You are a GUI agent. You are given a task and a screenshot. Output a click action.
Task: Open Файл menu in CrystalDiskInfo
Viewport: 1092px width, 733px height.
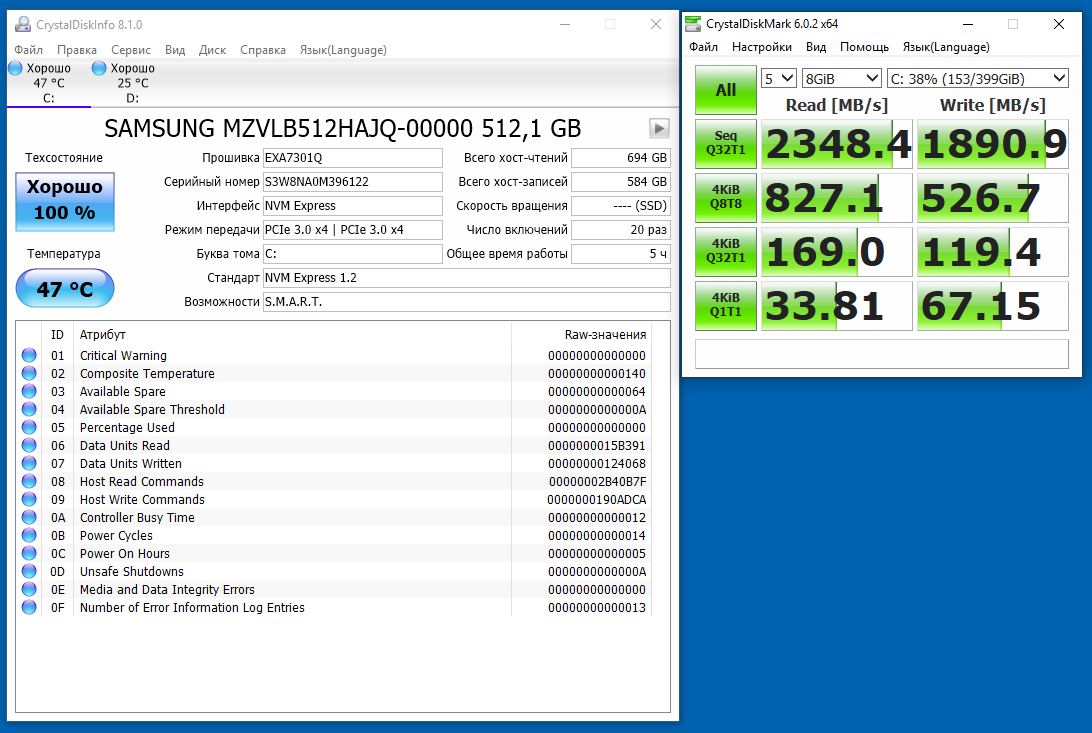[x=29, y=50]
